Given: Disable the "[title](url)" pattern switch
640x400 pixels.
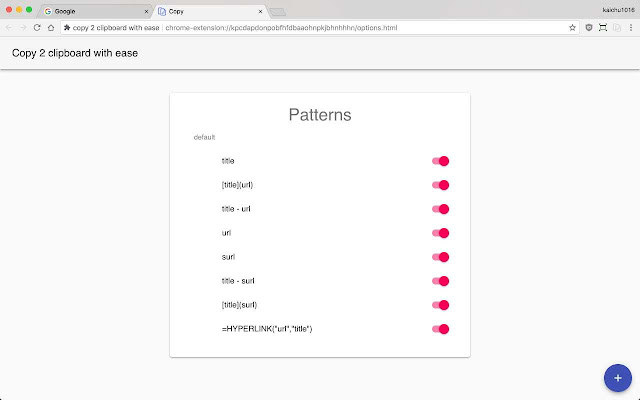Looking at the screenshot, I should 440,185.
